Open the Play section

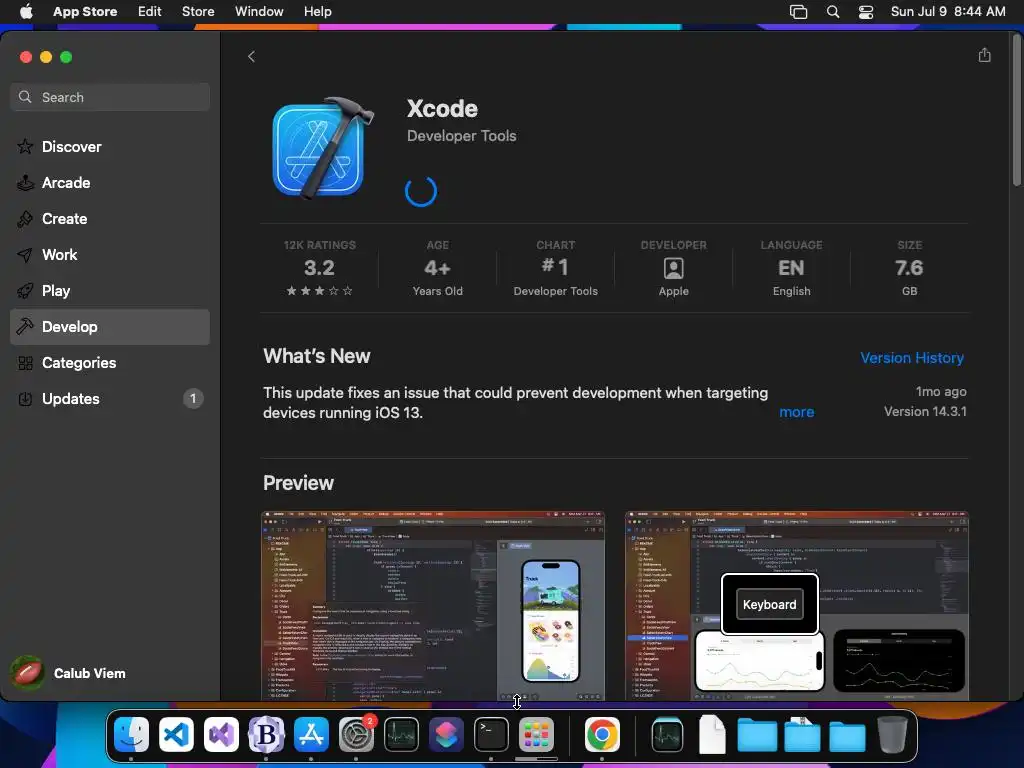coord(110,291)
